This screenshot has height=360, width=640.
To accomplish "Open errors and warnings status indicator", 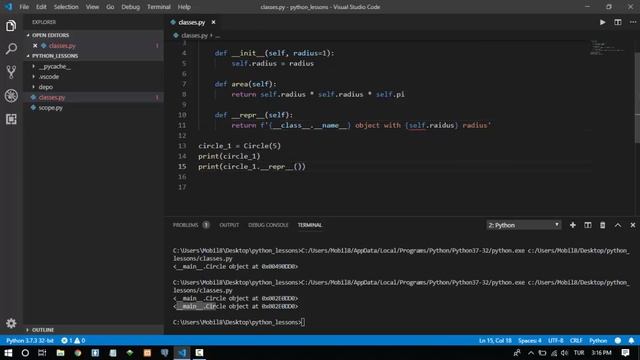I will tap(73, 340).
